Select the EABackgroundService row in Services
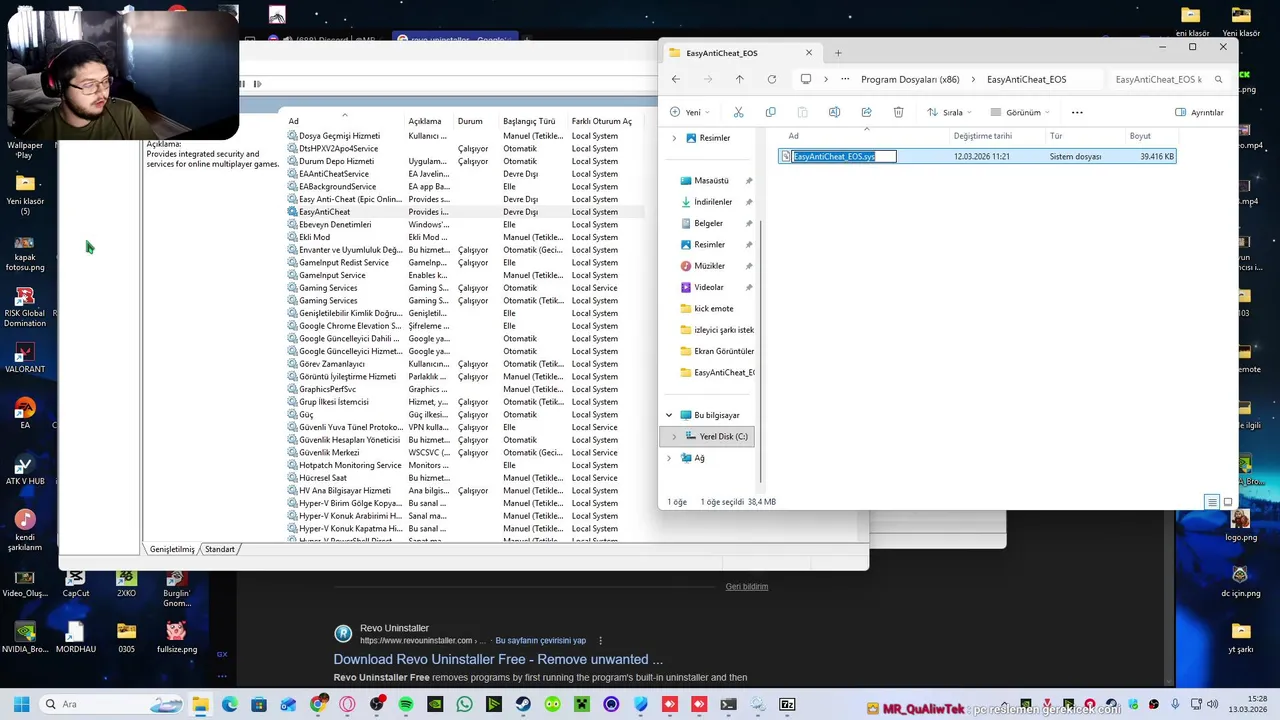1280x720 pixels. 464,186
